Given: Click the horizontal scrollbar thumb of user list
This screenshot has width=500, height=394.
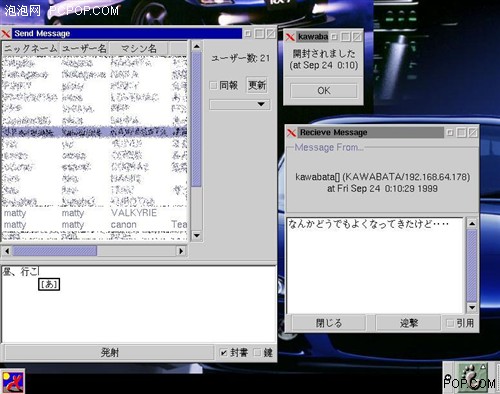Looking at the screenshot, I should coord(54,251).
